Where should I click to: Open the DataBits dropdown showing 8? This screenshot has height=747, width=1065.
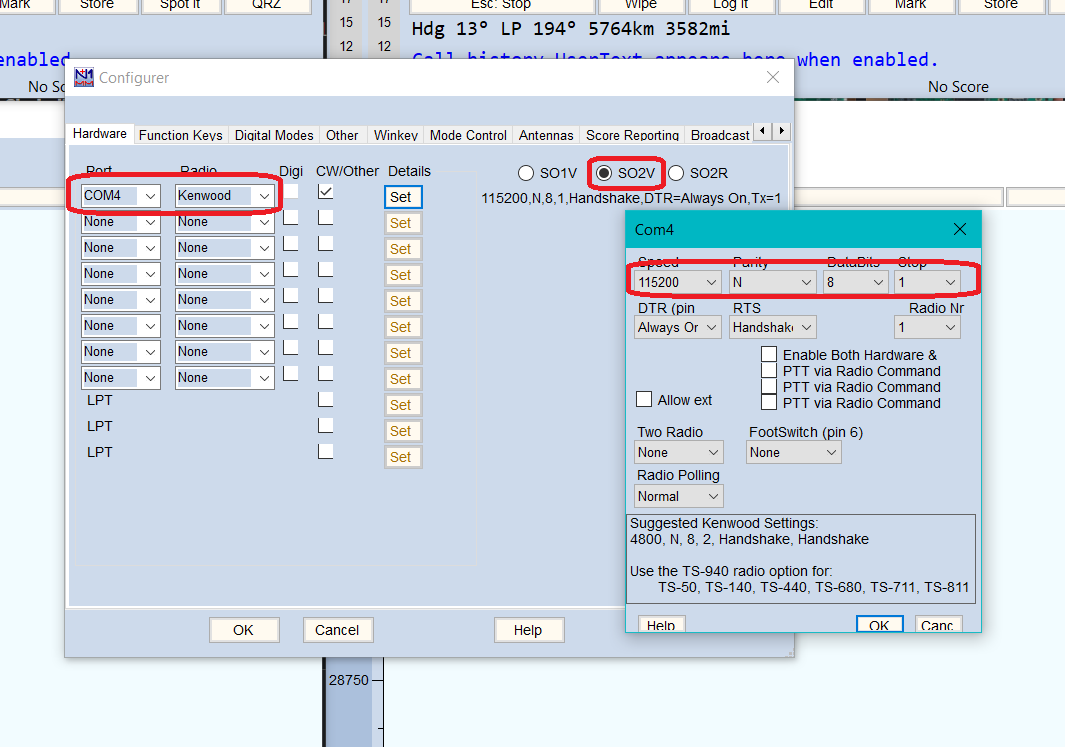coord(855,282)
